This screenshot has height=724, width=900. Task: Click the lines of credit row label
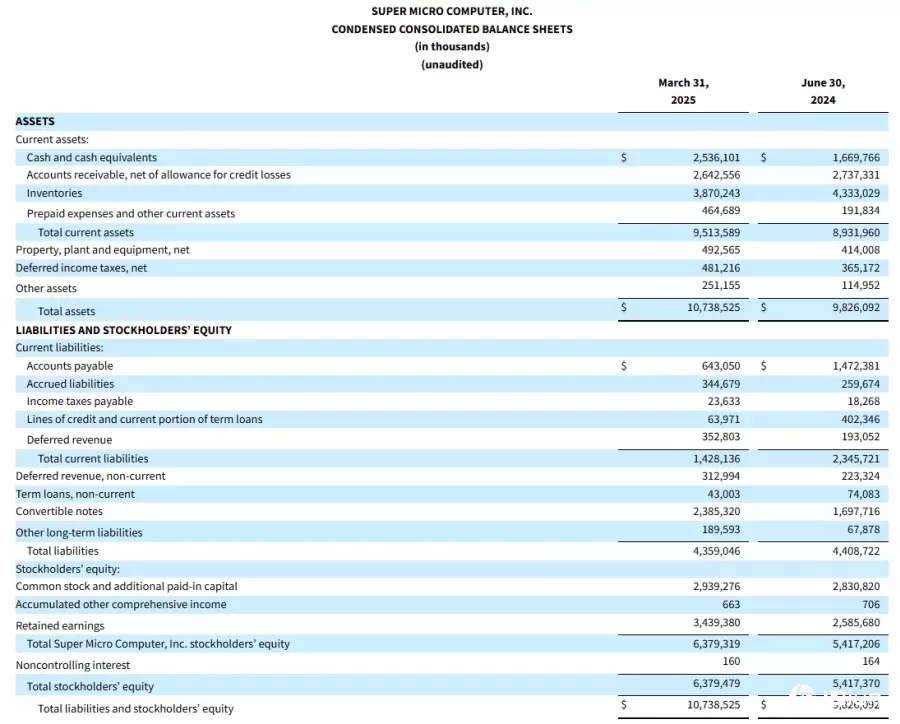[x=144, y=419]
